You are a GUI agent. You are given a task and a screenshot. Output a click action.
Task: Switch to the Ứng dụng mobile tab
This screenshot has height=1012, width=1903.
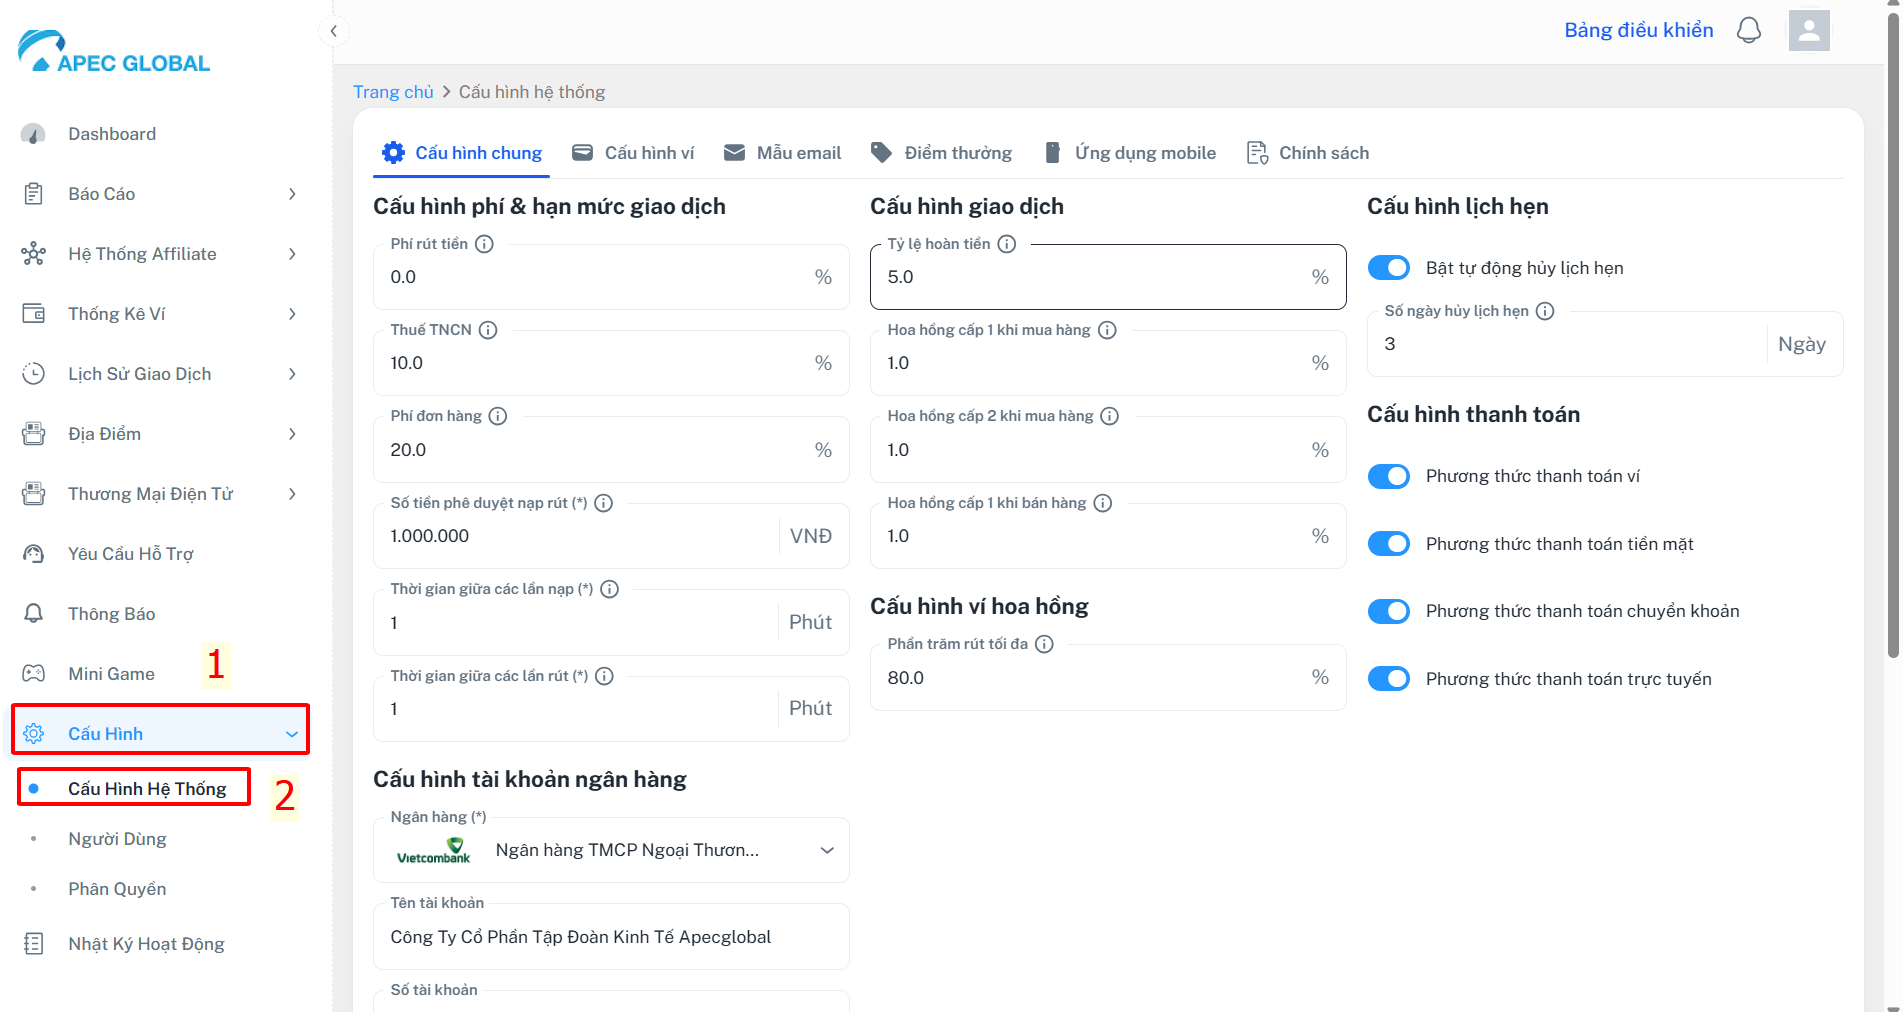pyautogui.click(x=1130, y=153)
